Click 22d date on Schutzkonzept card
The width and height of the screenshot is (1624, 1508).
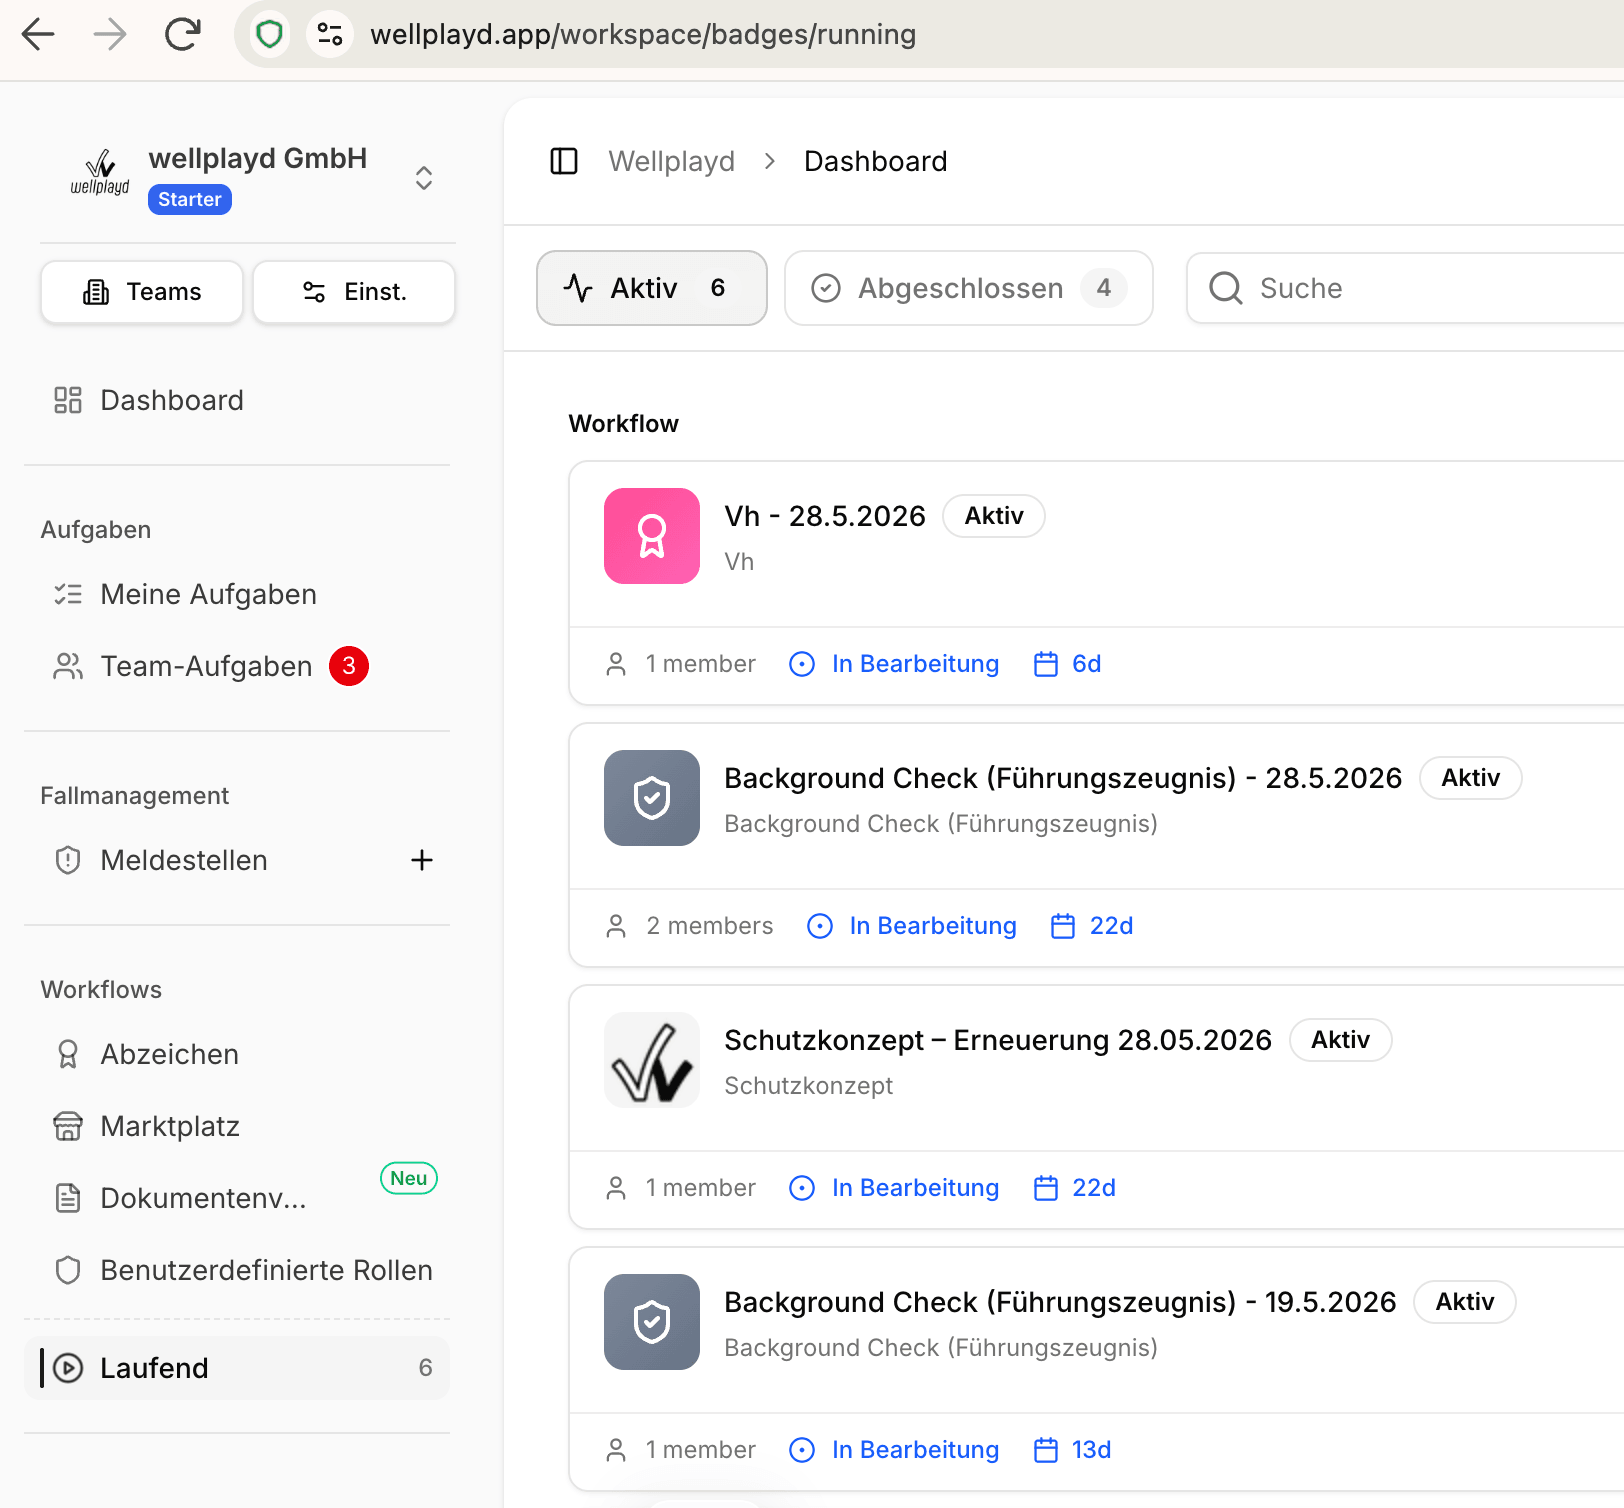(1074, 1188)
